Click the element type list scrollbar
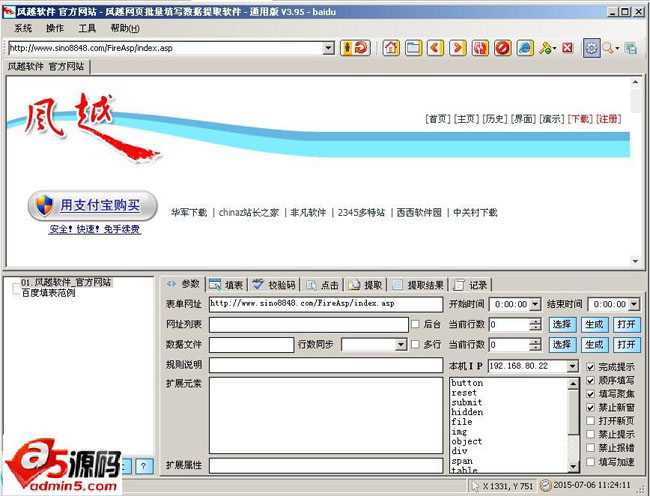The width and height of the screenshot is (650, 496). coord(573,425)
